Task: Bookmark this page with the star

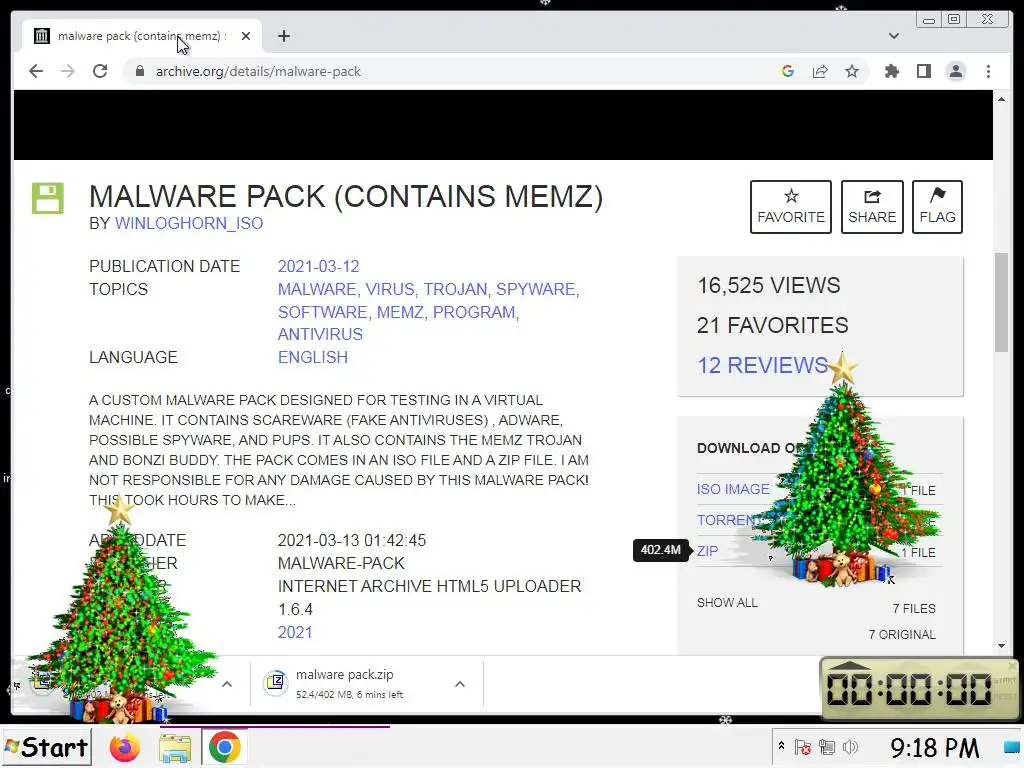Action: point(852,71)
